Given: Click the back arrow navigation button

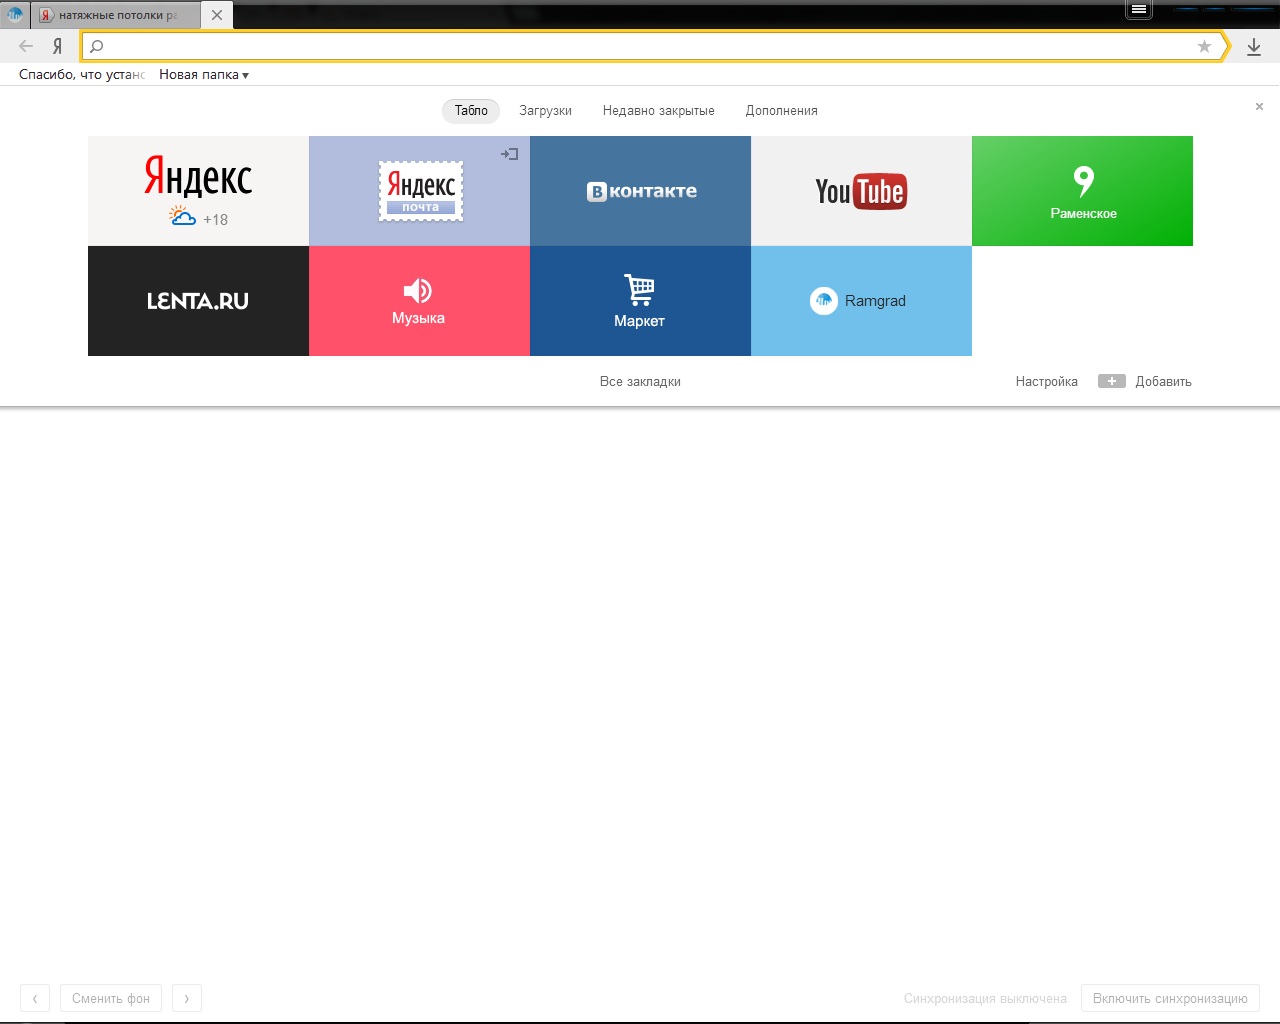Looking at the screenshot, I should coord(26,46).
